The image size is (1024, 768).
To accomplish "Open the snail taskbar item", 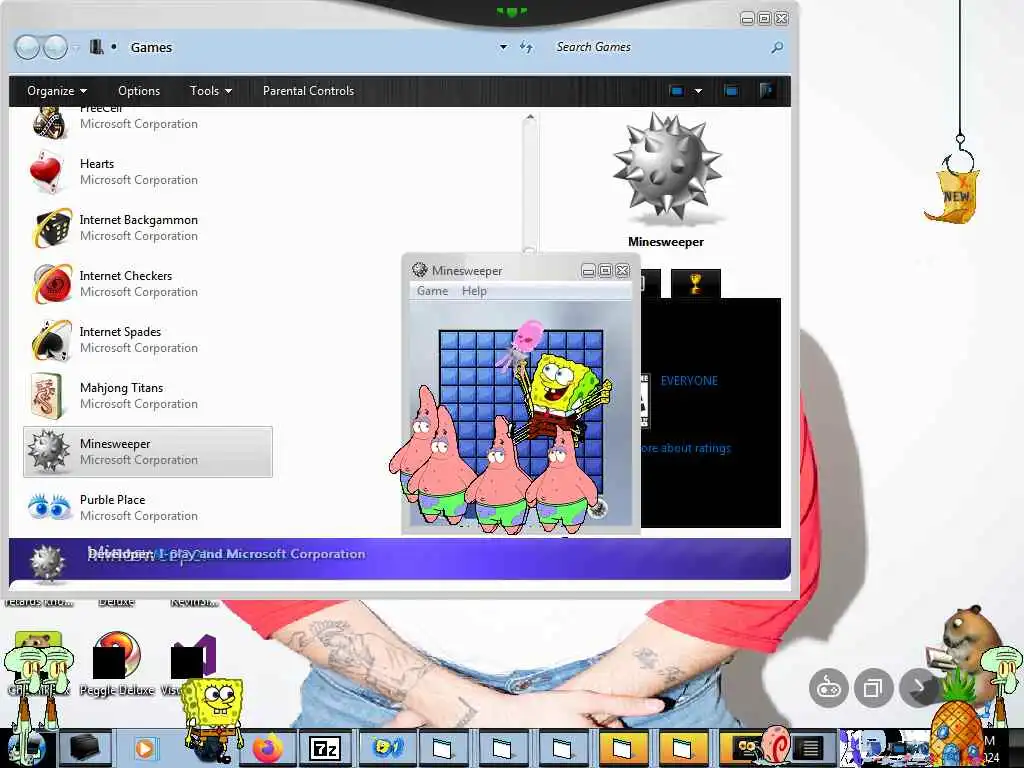I will point(775,744).
